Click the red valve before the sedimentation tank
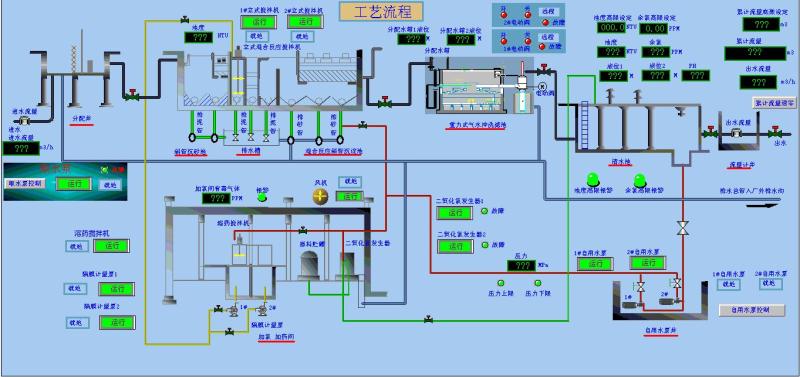Image resolution: width=800 pixels, height=377 pixels. pos(132,95)
